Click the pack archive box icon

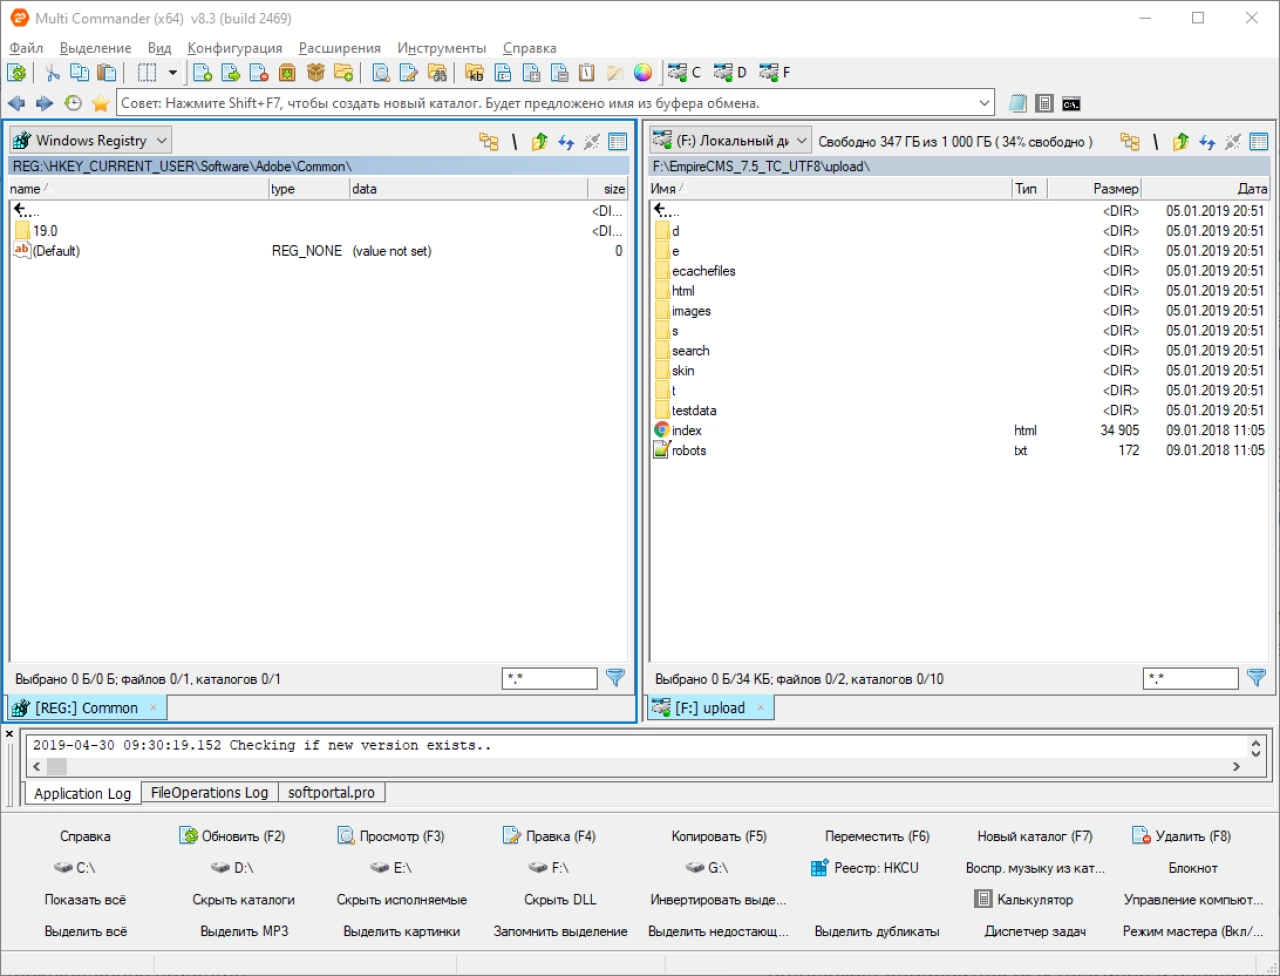point(287,72)
